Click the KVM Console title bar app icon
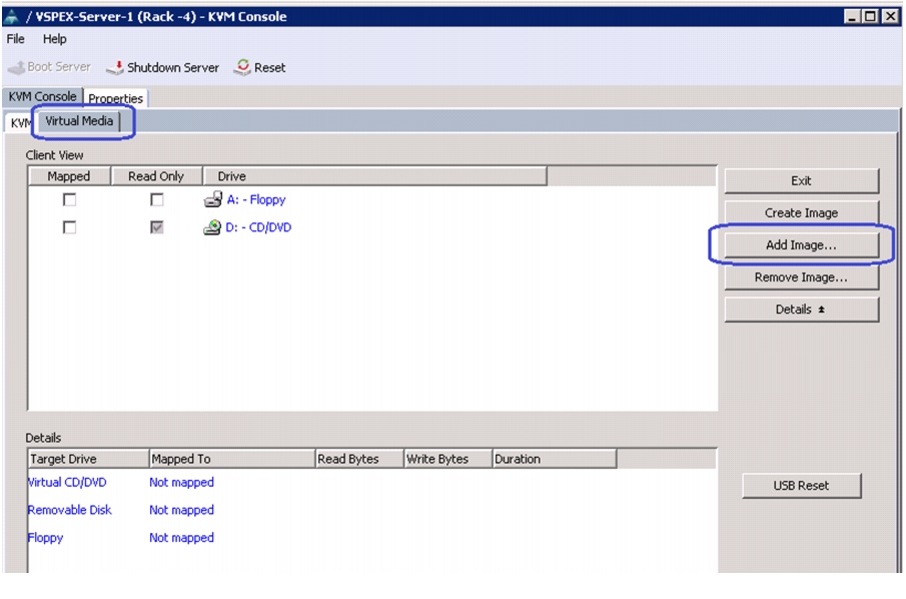 point(12,16)
